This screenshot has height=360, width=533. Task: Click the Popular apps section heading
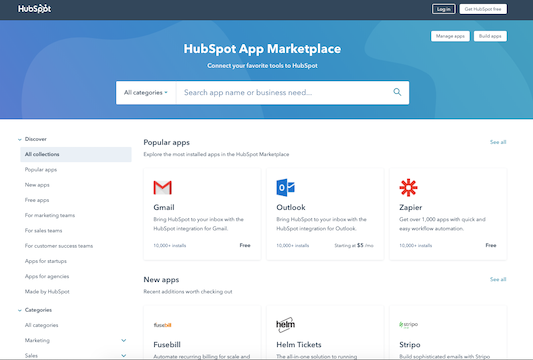[167, 142]
